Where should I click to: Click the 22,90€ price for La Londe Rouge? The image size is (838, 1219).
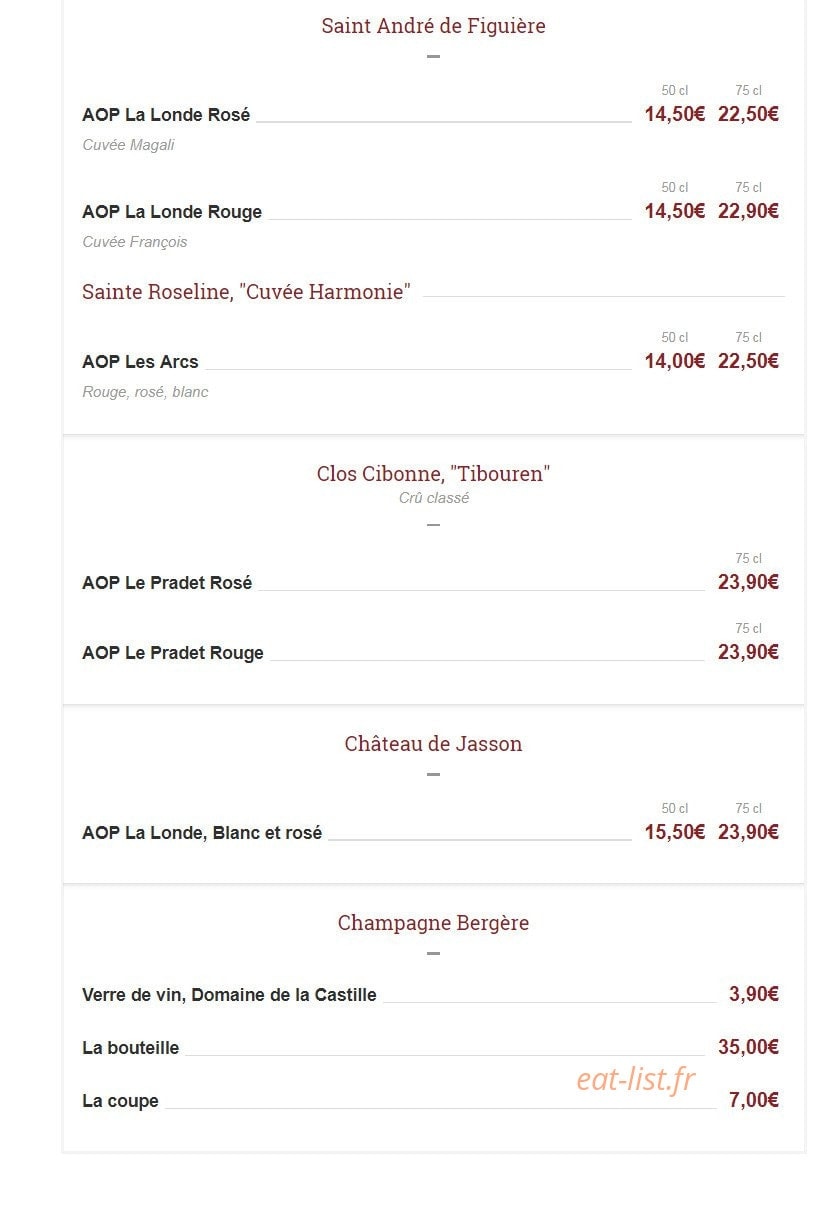(748, 211)
